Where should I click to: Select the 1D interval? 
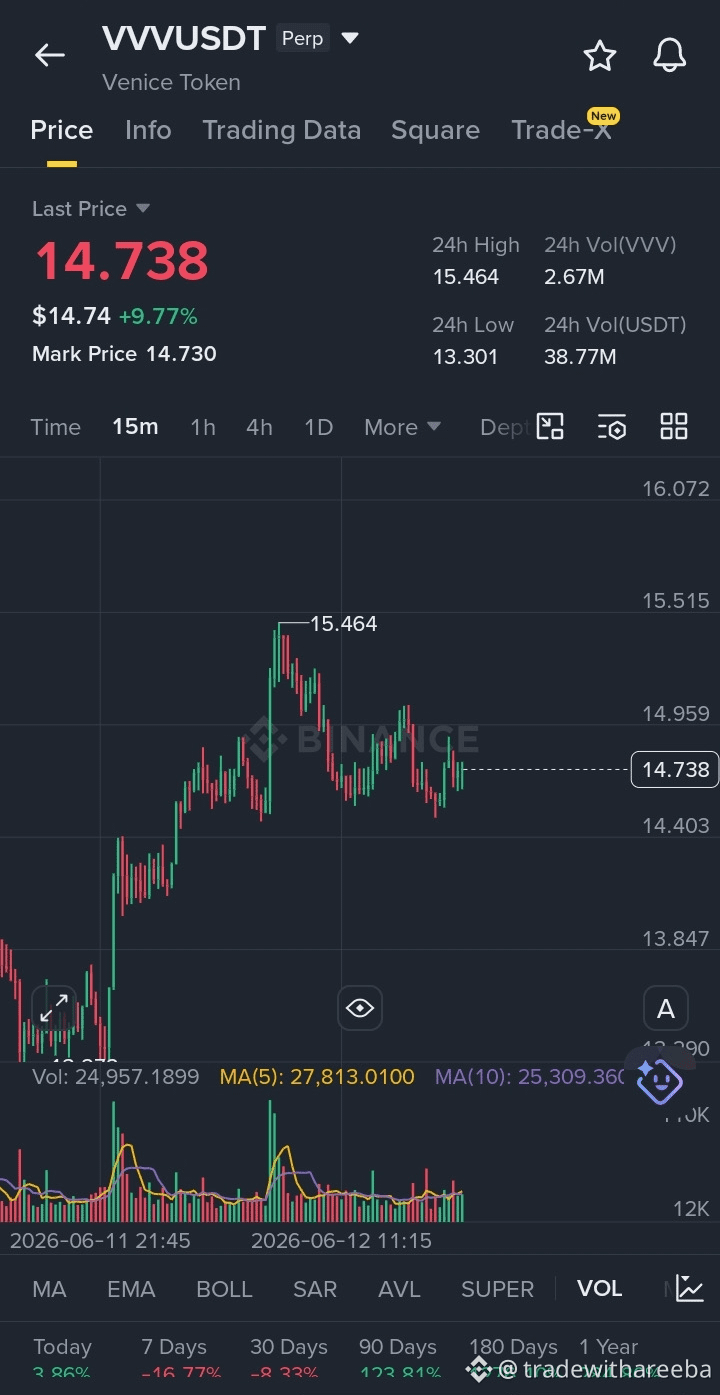click(318, 427)
